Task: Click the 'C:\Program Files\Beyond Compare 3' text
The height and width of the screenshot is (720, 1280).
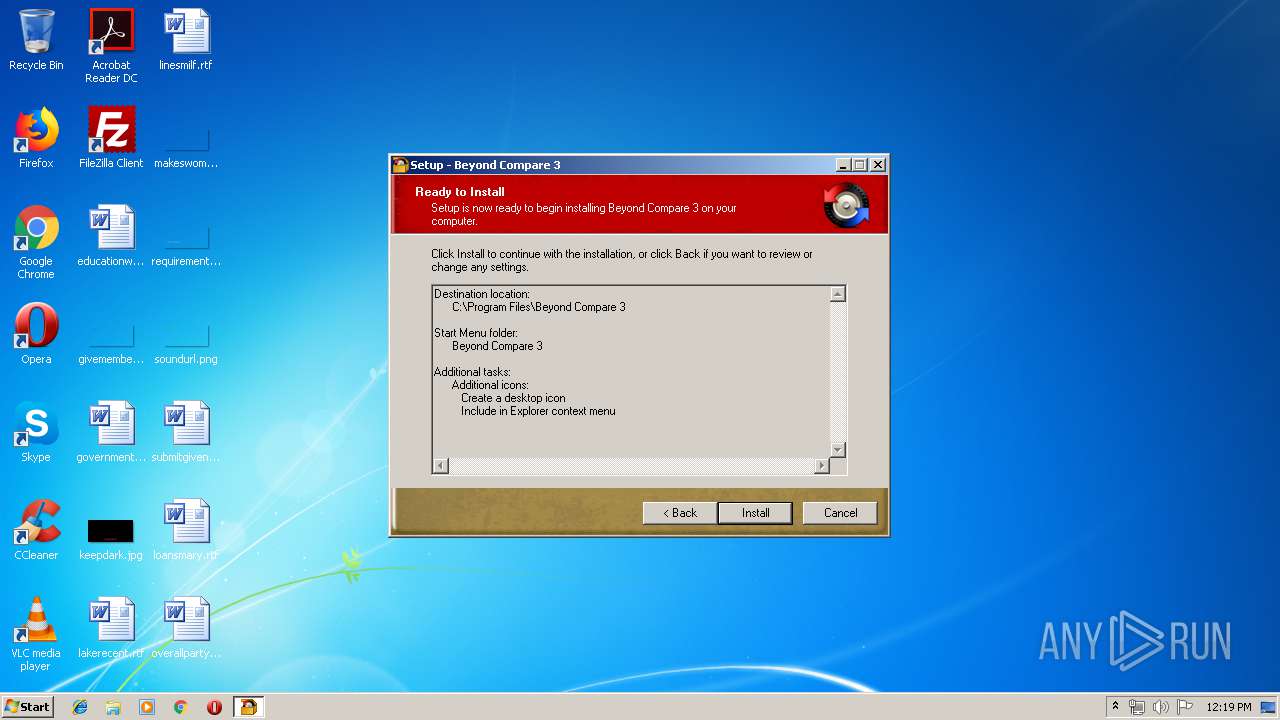Action: tap(539, 307)
